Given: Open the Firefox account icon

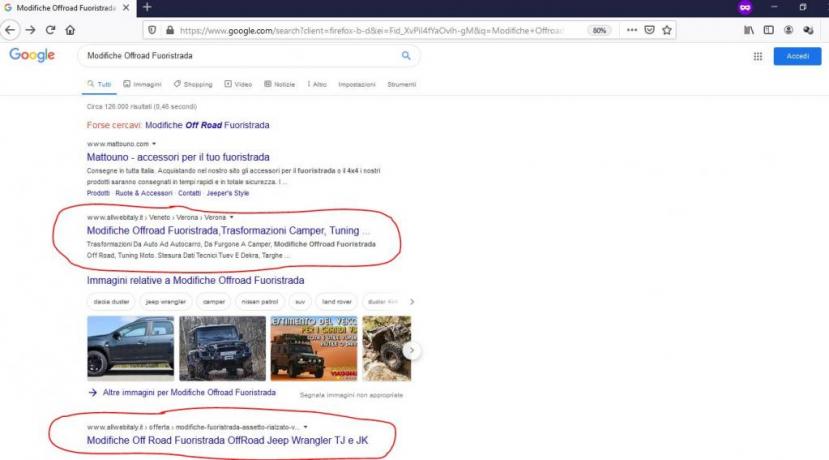Looking at the screenshot, I should pos(788,30).
